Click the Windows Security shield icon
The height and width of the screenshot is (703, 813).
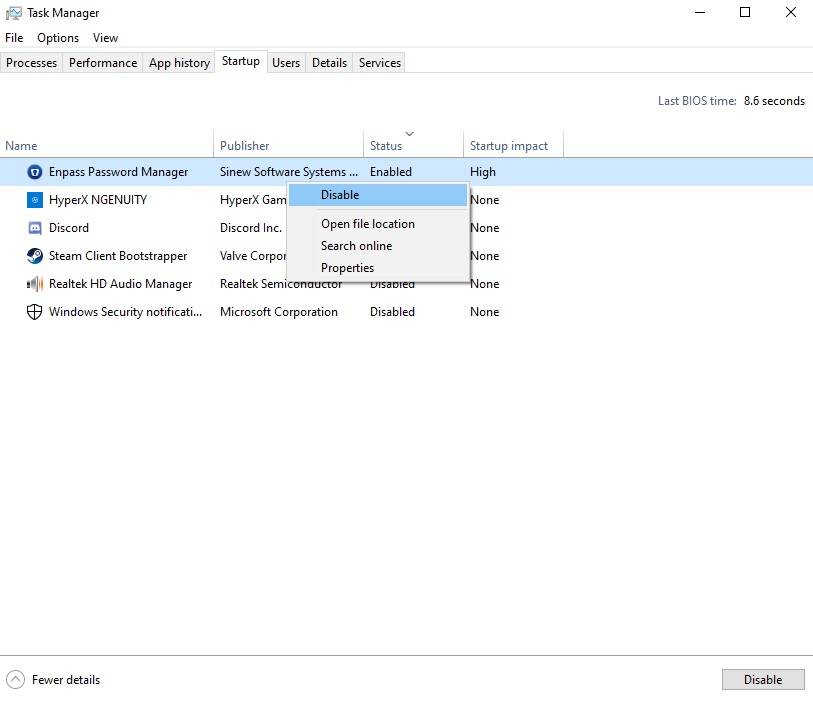(35, 312)
